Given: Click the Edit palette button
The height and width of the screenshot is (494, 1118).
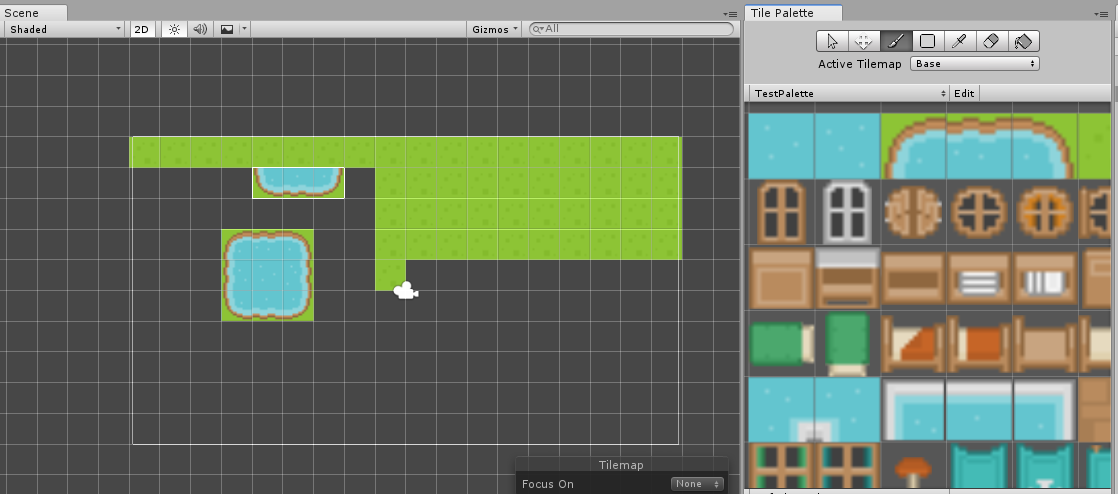Looking at the screenshot, I should pyautogui.click(x=964, y=93).
